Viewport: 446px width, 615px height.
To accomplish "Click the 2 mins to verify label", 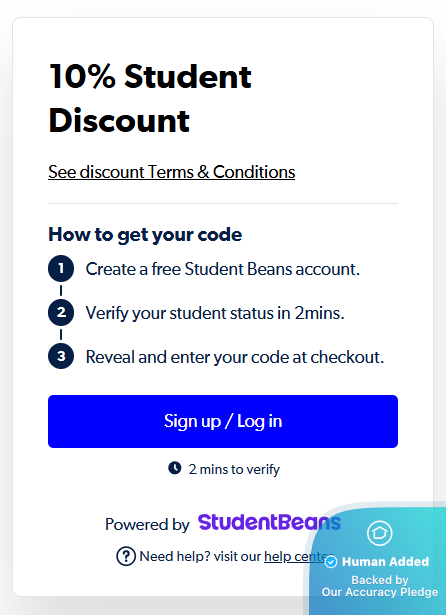I will click(x=234, y=469).
